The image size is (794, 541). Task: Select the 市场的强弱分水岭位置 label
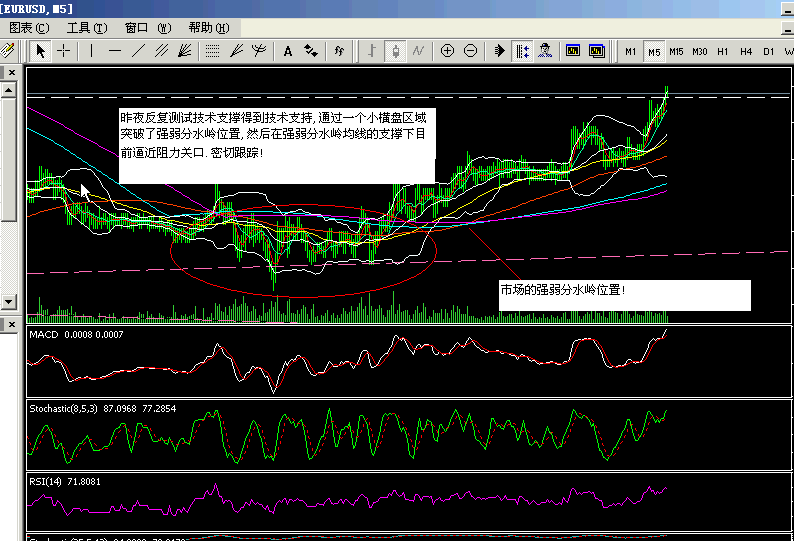[x=624, y=295]
